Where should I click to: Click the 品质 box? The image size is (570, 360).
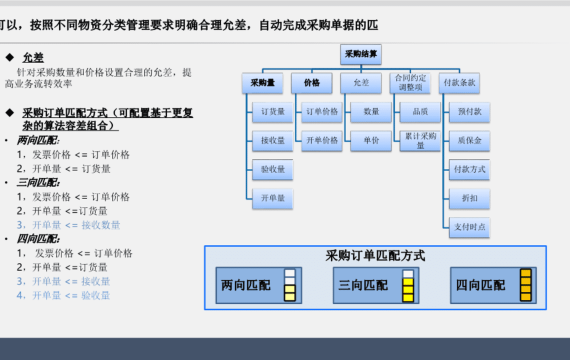pos(420,112)
